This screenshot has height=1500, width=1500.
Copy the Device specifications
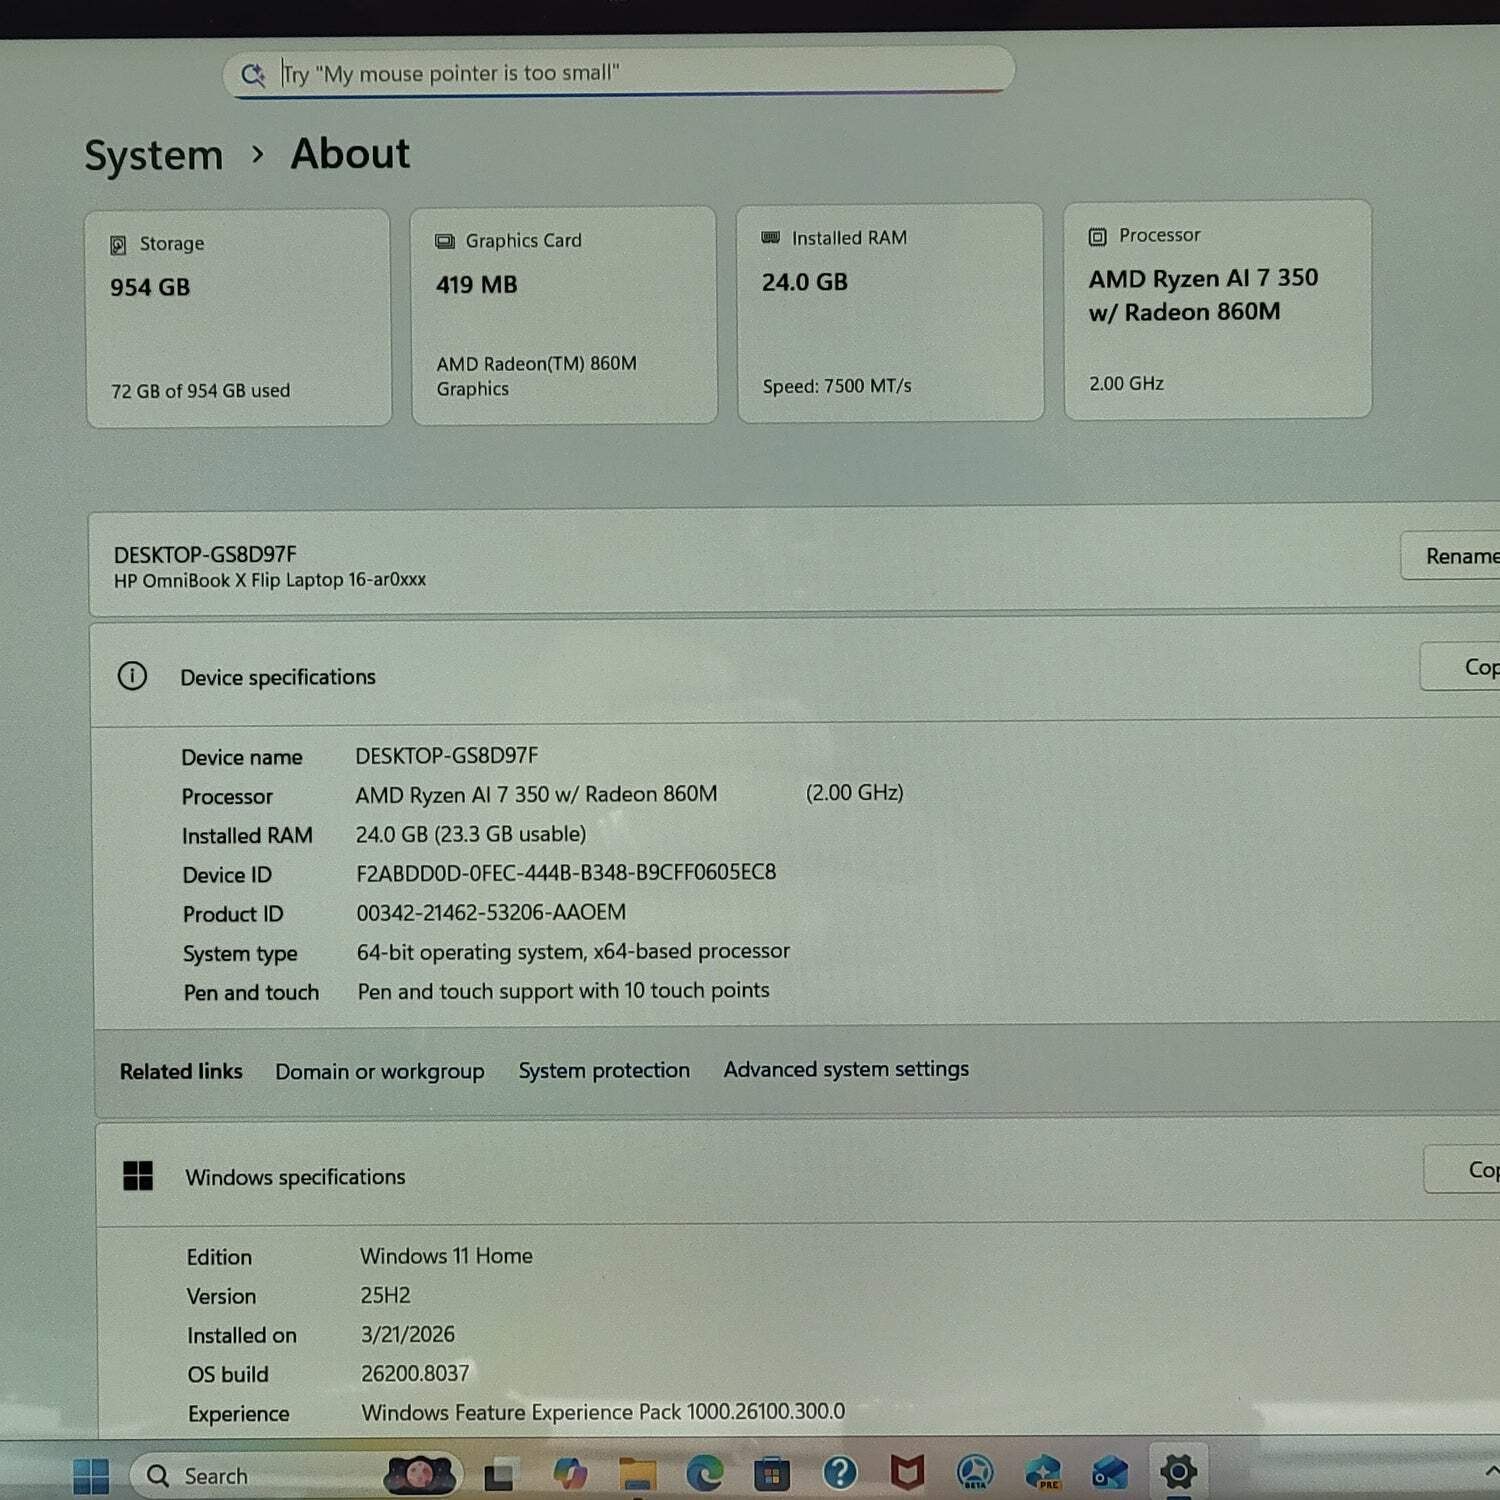(x=1460, y=667)
